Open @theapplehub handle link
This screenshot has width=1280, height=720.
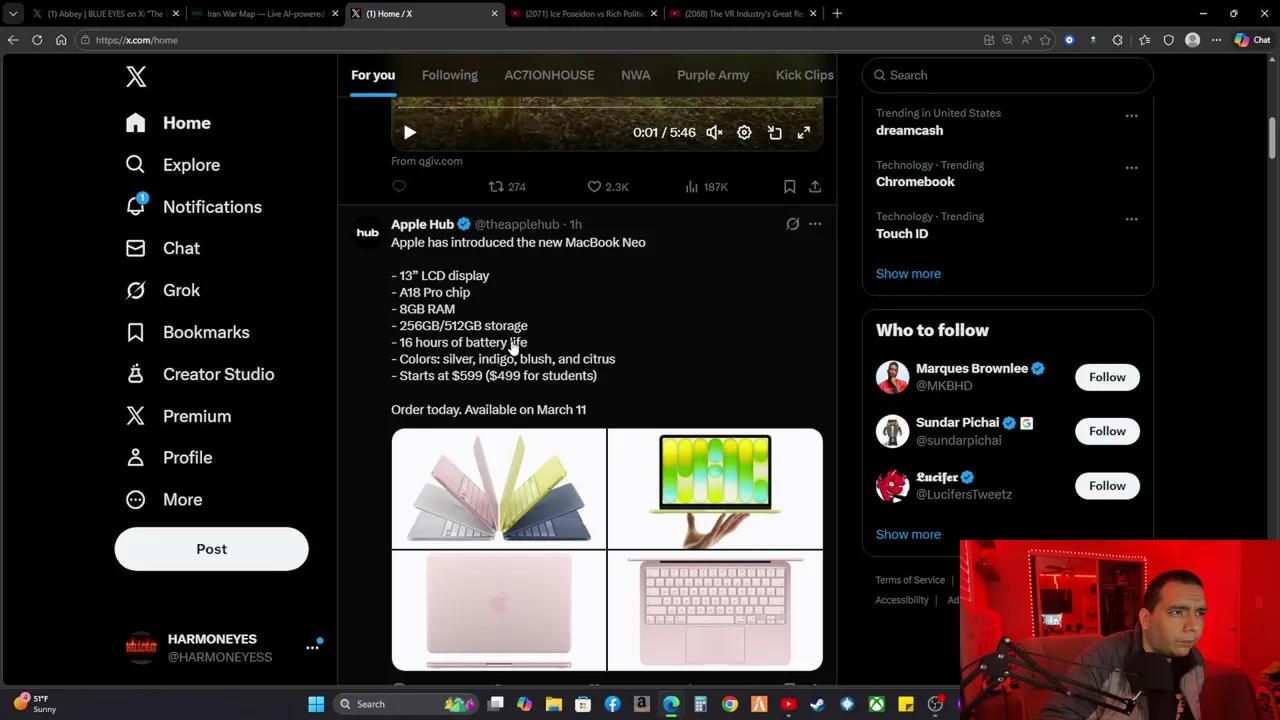tap(517, 224)
